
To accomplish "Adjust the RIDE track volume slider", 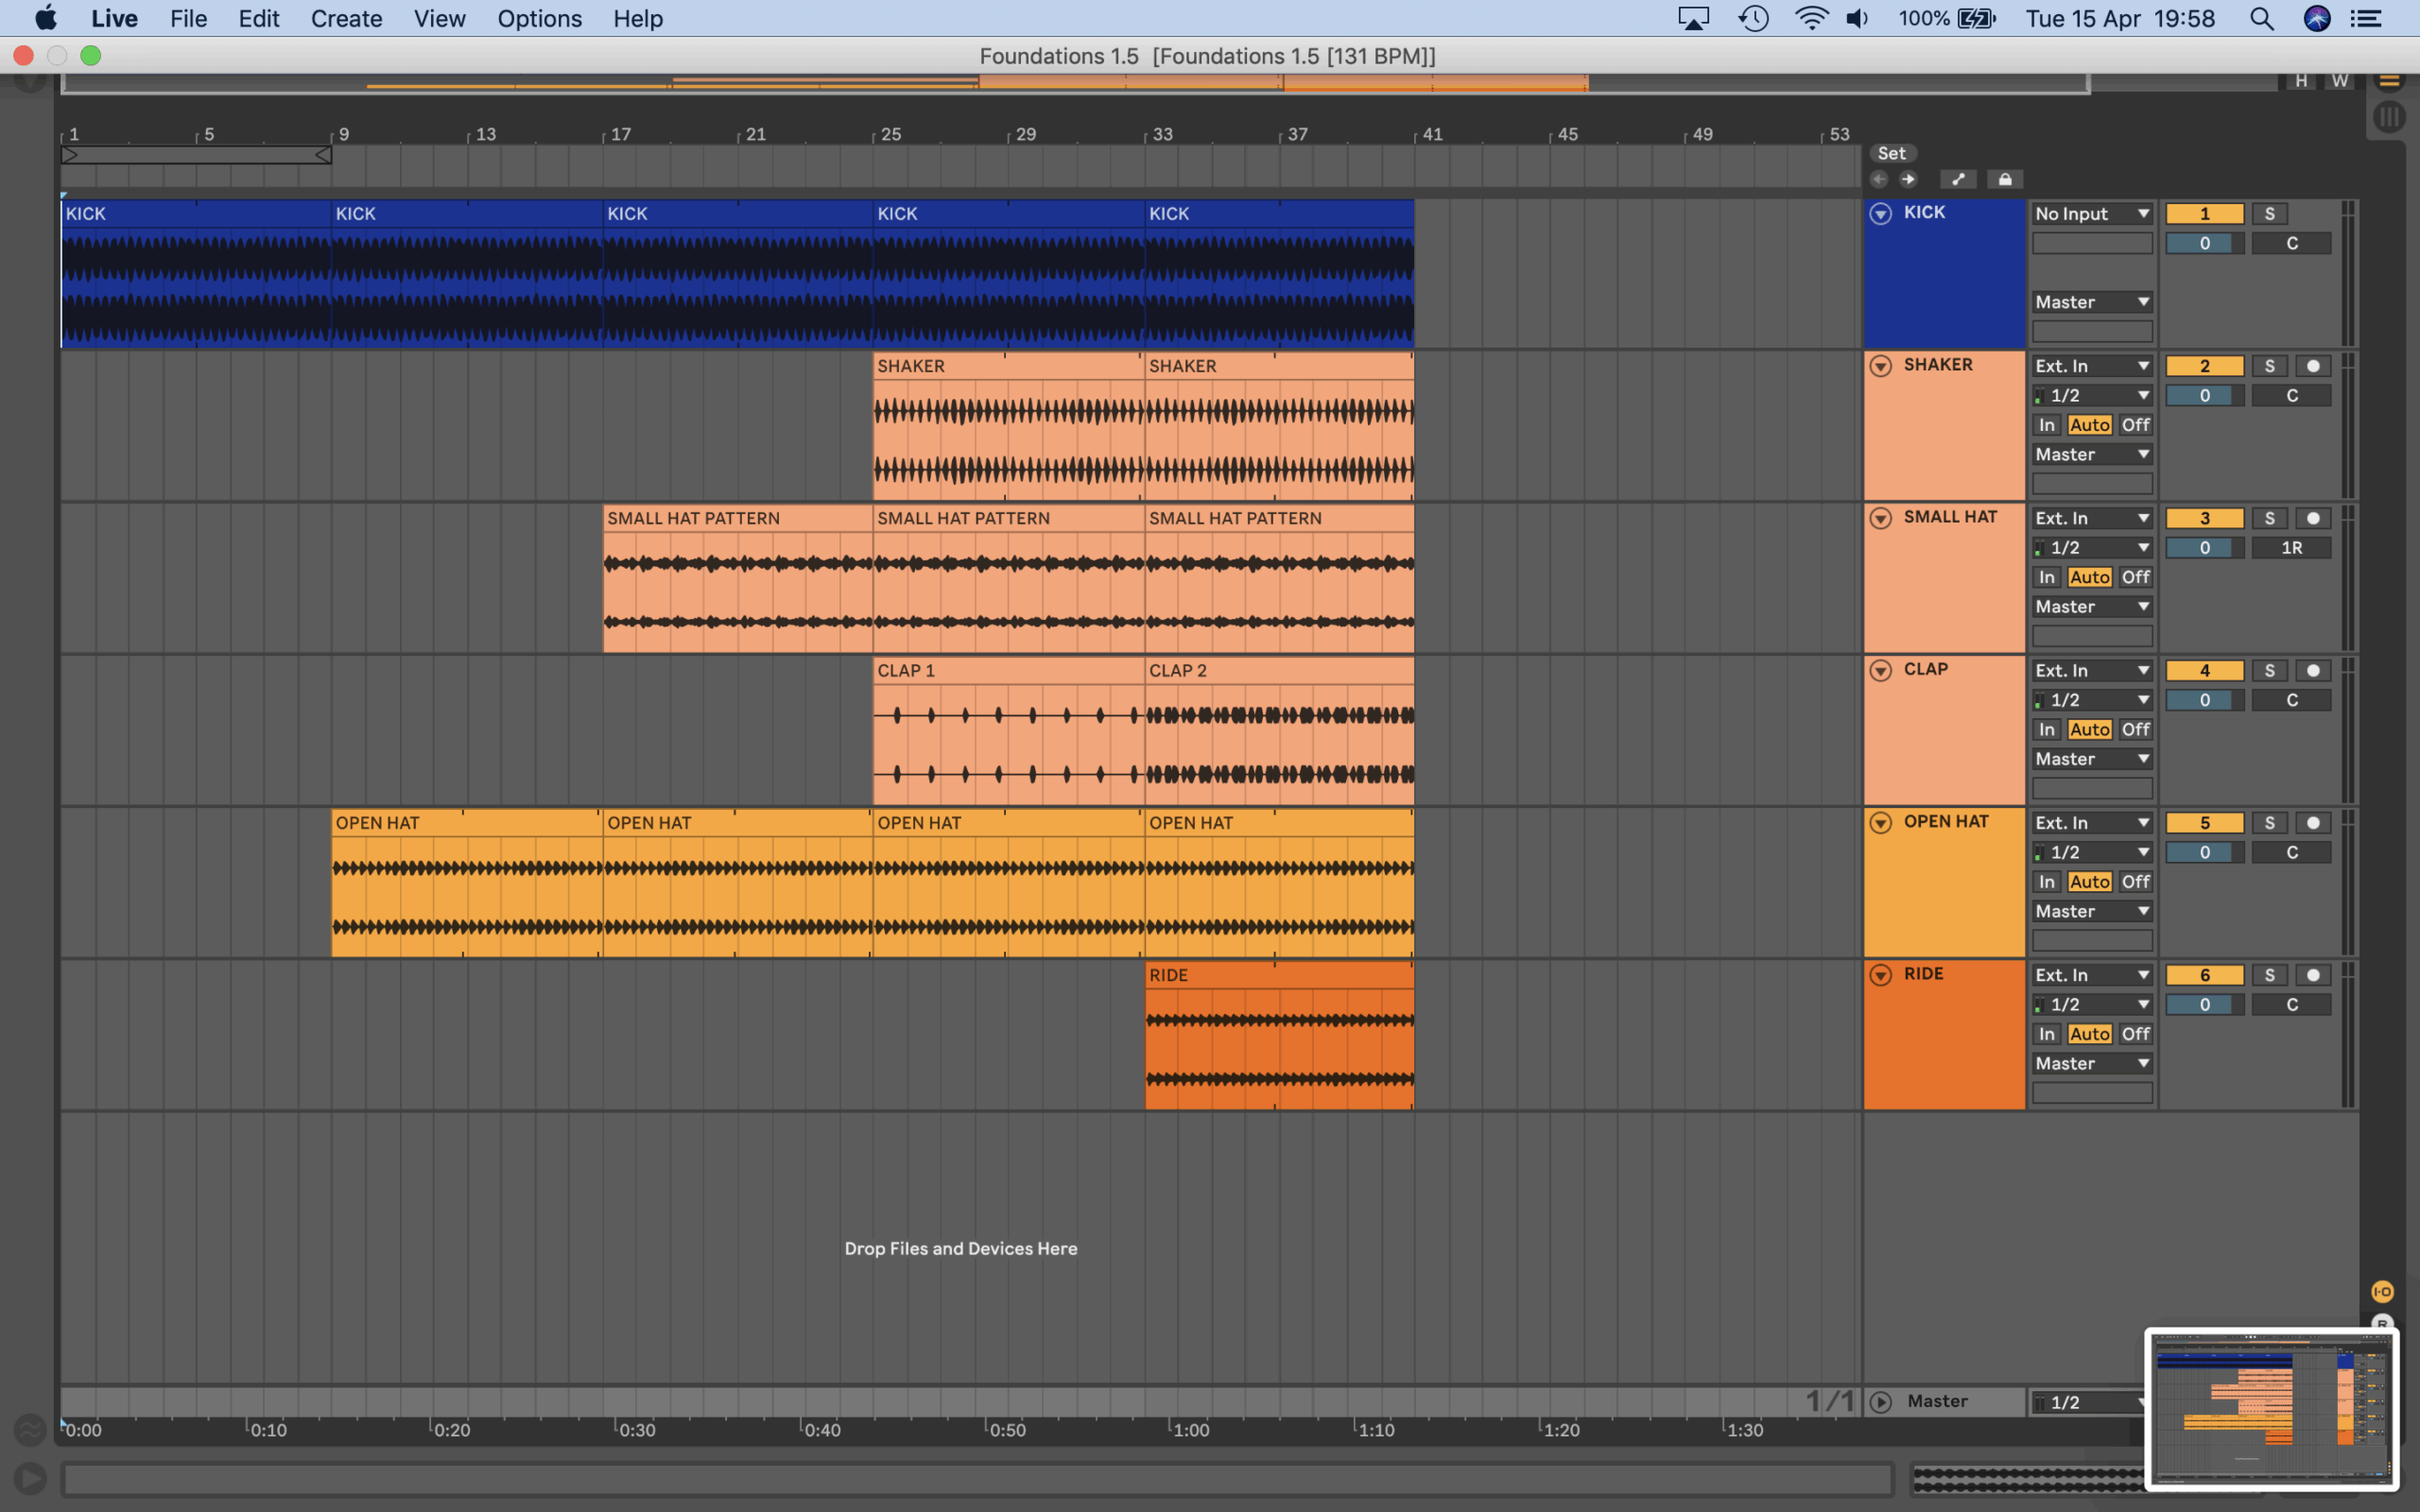I will point(2204,1004).
